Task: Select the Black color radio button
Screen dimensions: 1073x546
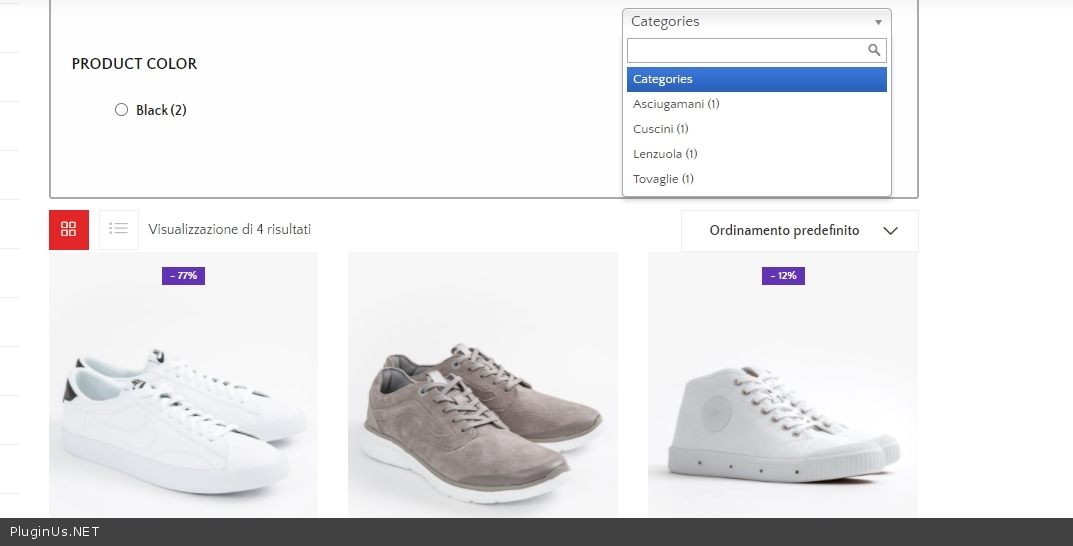Action: click(x=122, y=110)
